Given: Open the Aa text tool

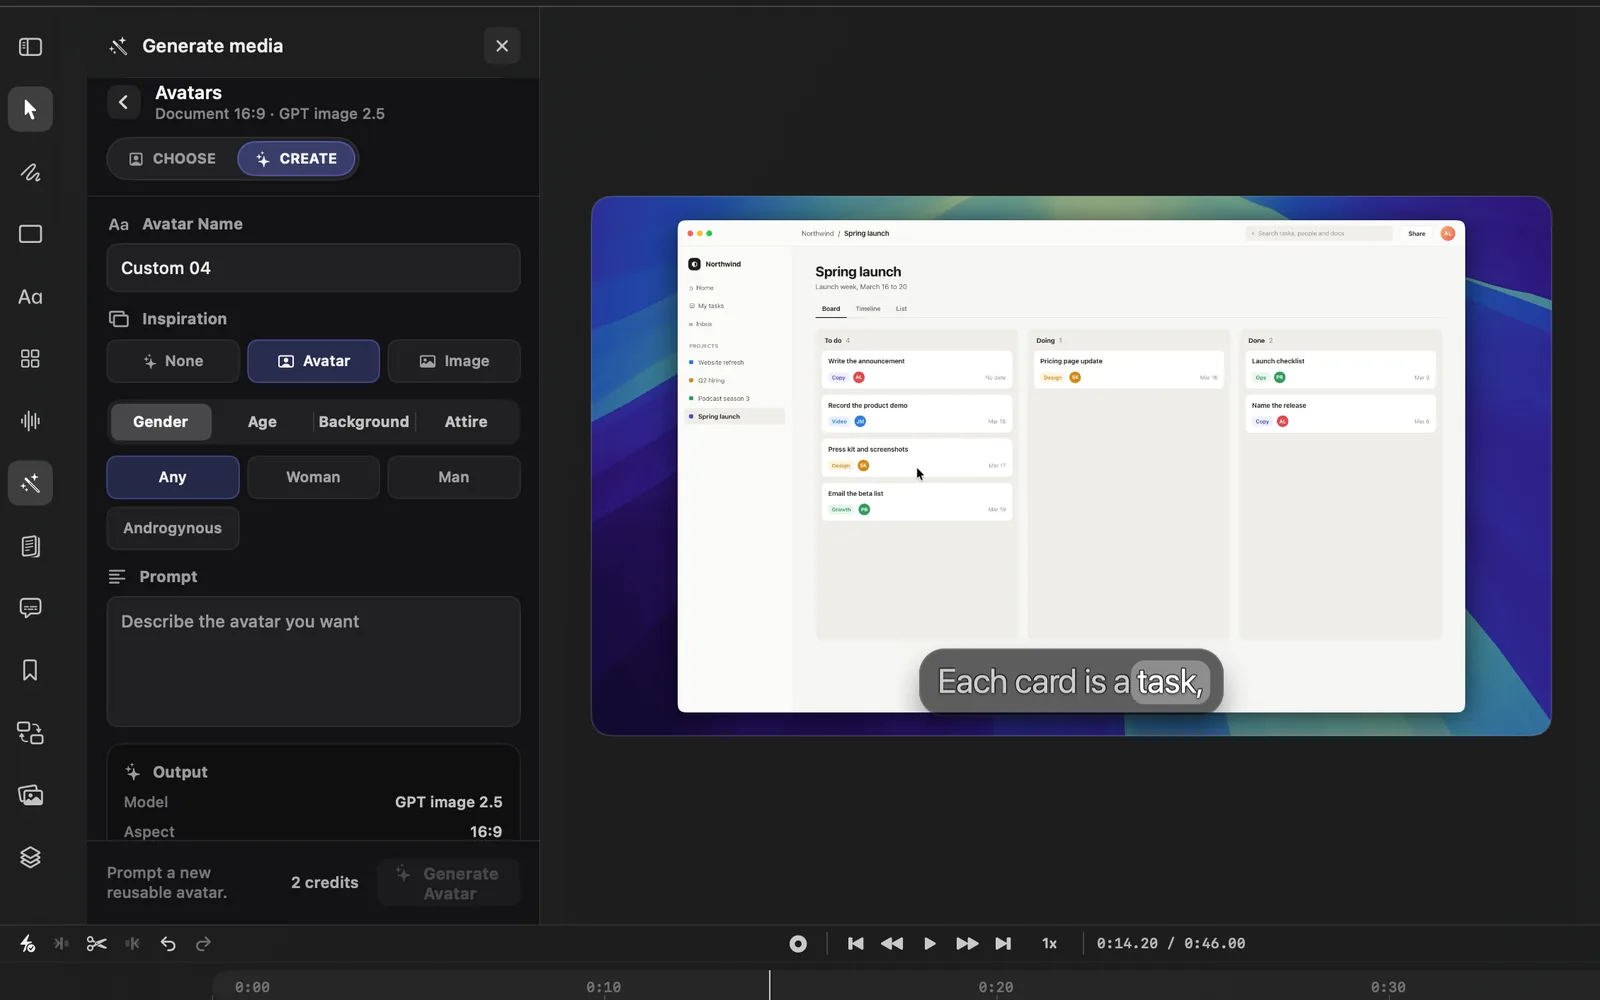Looking at the screenshot, I should tap(30, 297).
